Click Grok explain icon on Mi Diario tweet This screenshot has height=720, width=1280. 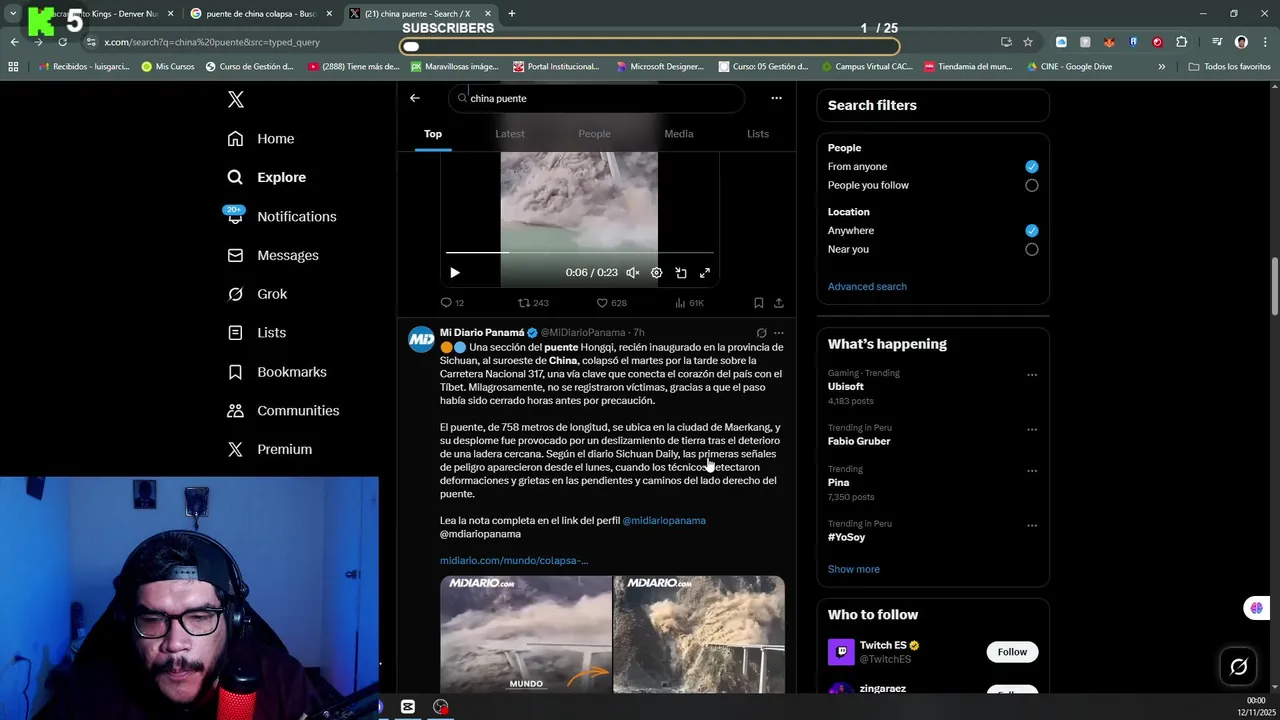tap(761, 333)
